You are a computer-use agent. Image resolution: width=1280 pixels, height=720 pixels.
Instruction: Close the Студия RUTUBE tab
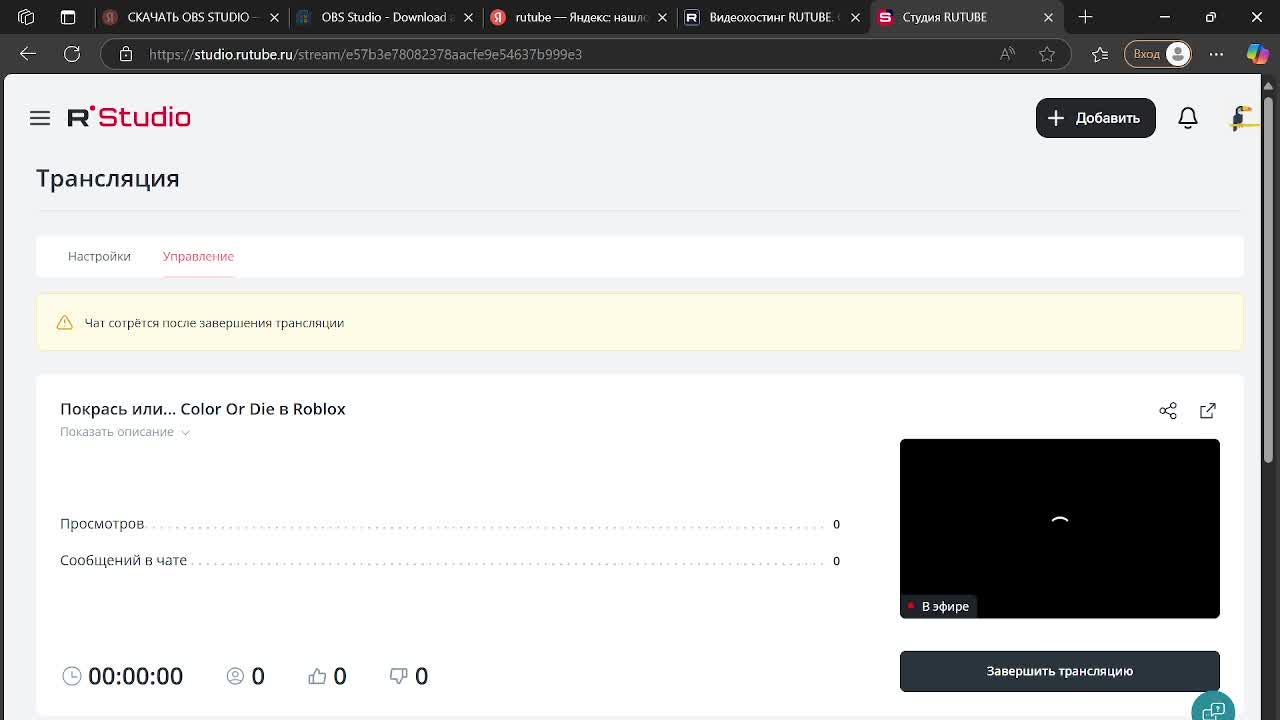1048,17
